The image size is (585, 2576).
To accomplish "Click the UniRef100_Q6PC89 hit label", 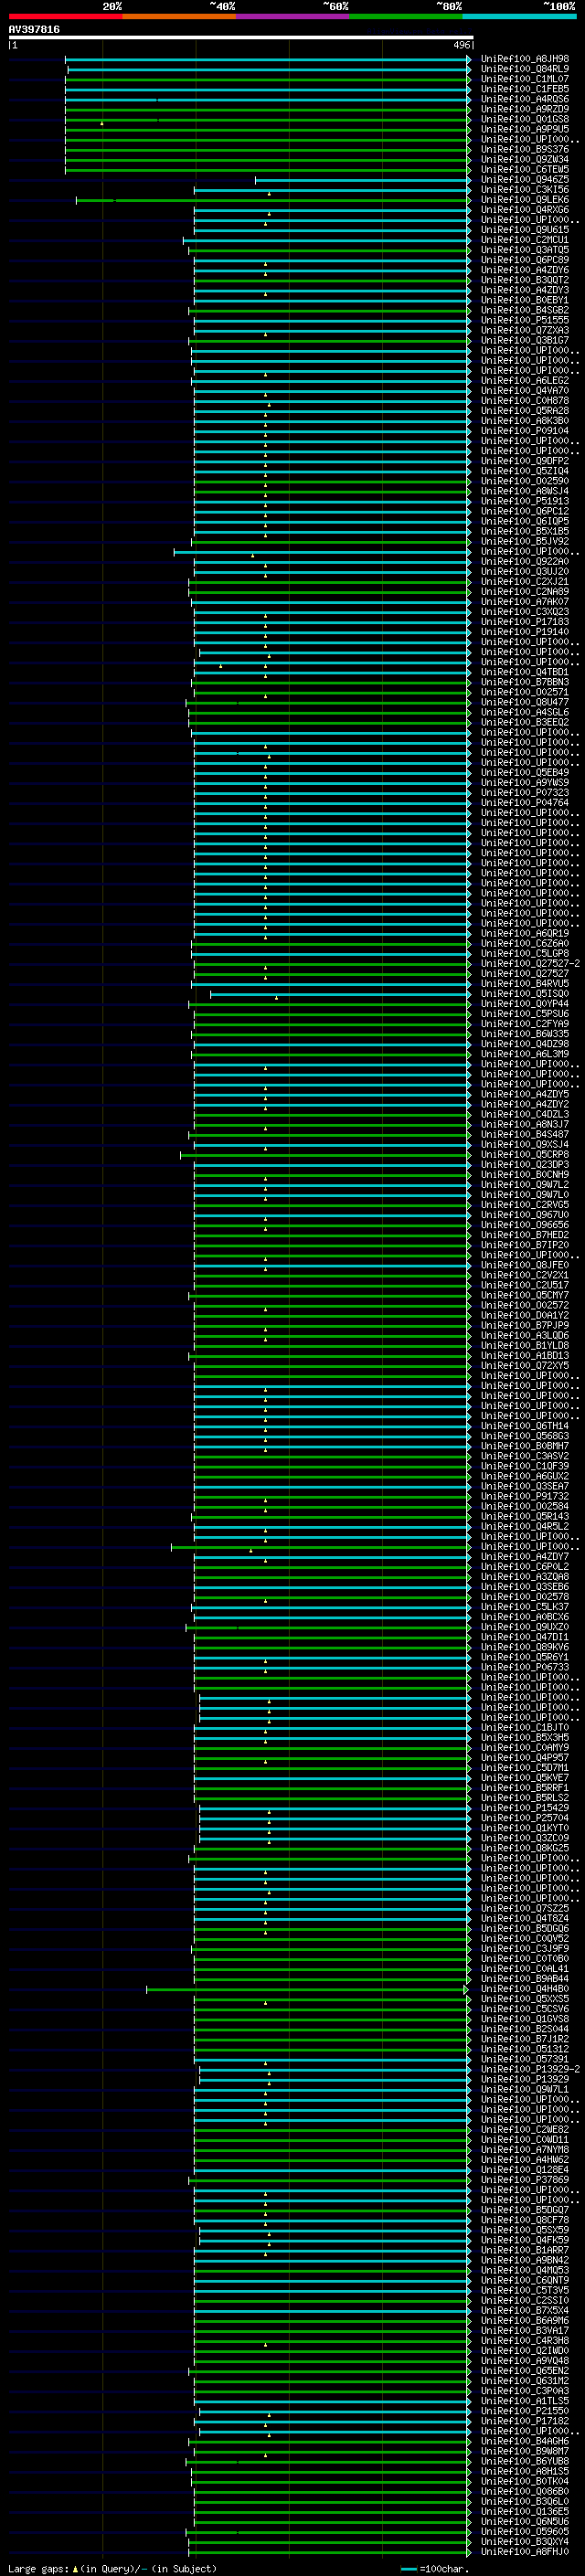I will coord(525,260).
